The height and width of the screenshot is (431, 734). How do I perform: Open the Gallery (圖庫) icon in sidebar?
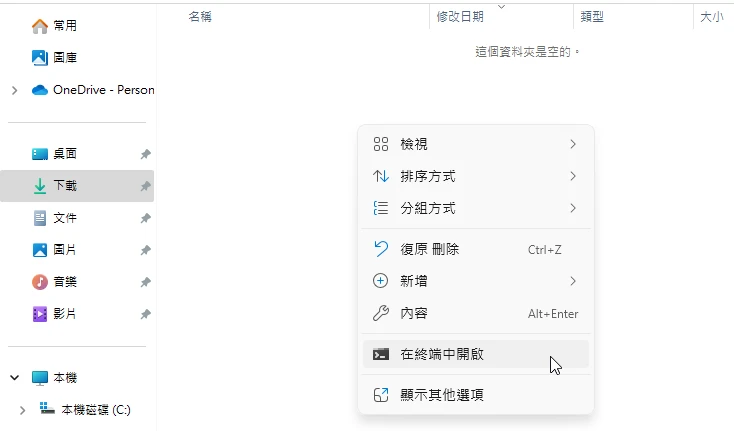pos(40,58)
